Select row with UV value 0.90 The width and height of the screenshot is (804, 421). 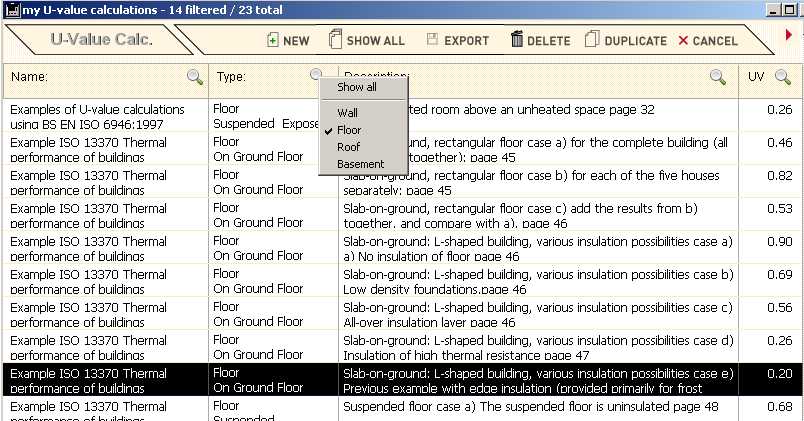(402, 248)
